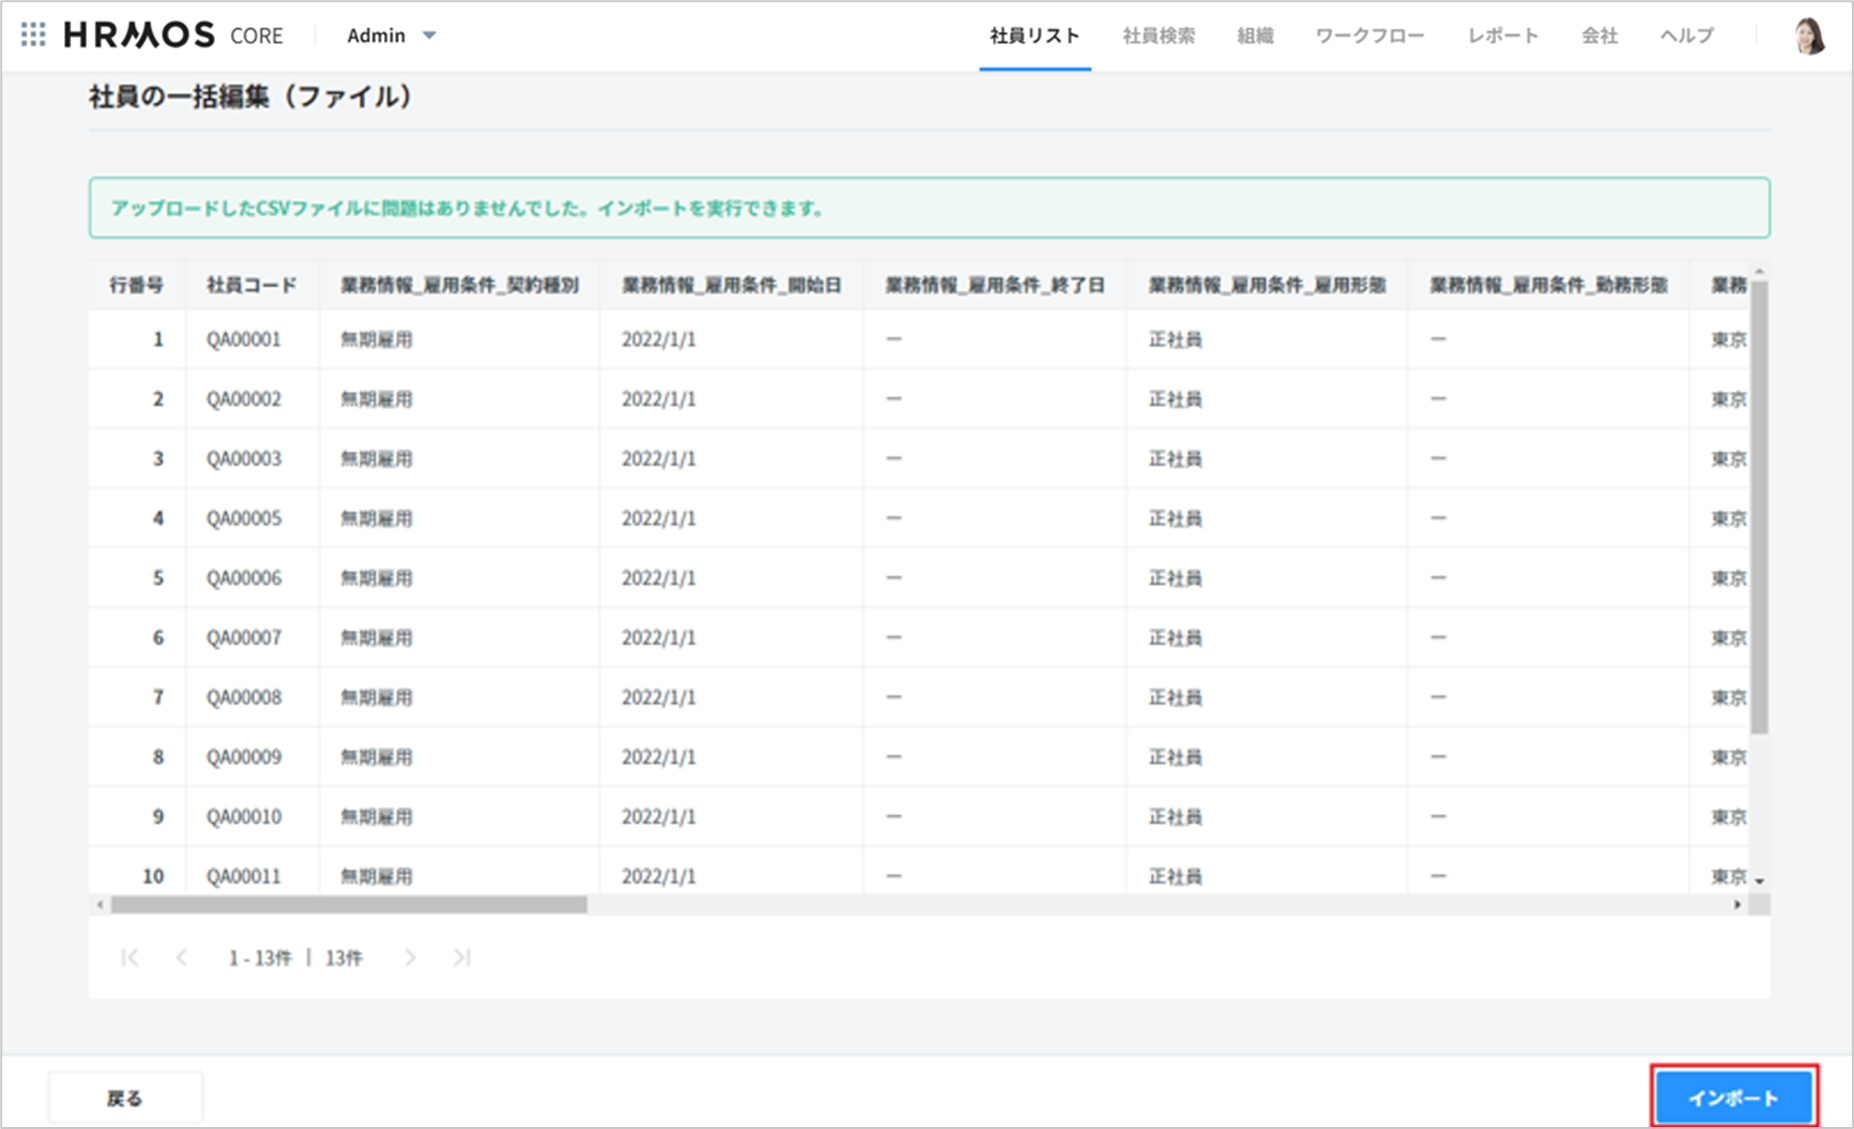Go to first page of results
The width and height of the screenshot is (1854, 1129).
[x=129, y=958]
